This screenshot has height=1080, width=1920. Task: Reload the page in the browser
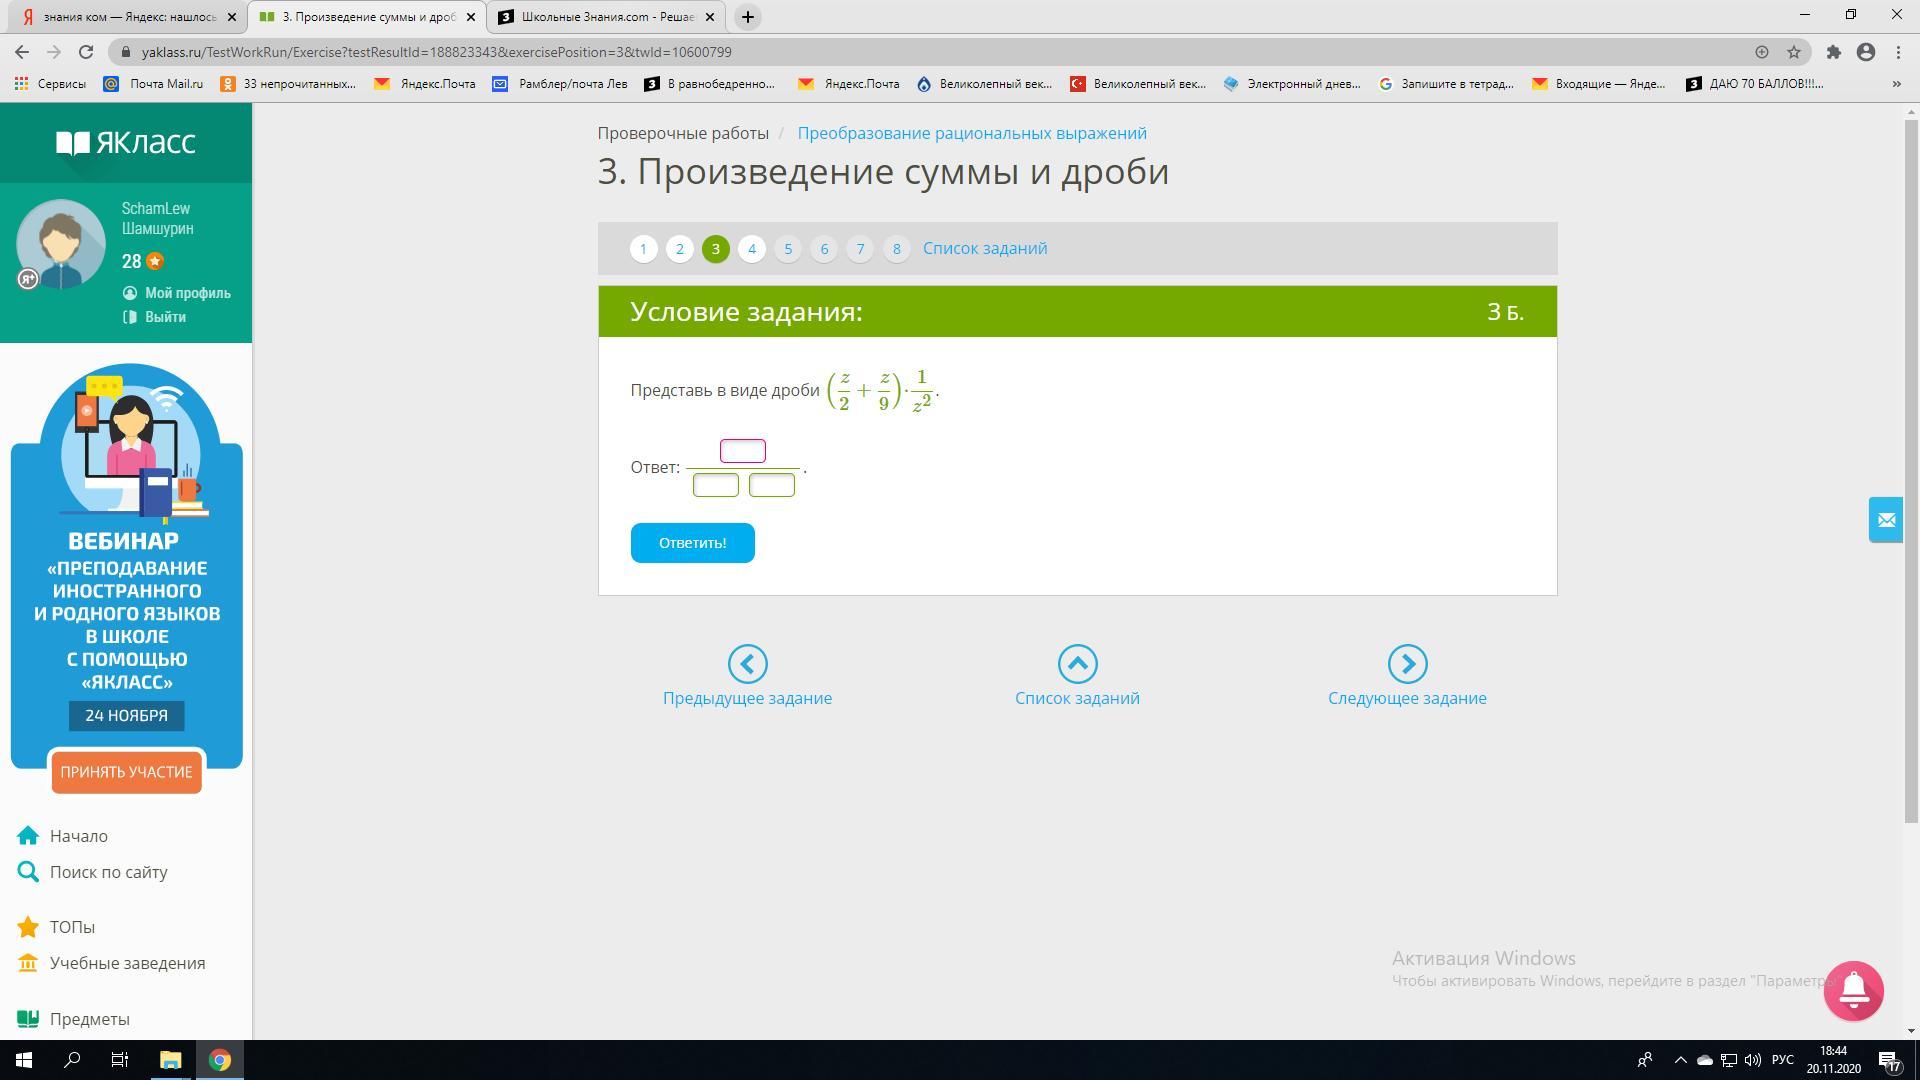86,52
